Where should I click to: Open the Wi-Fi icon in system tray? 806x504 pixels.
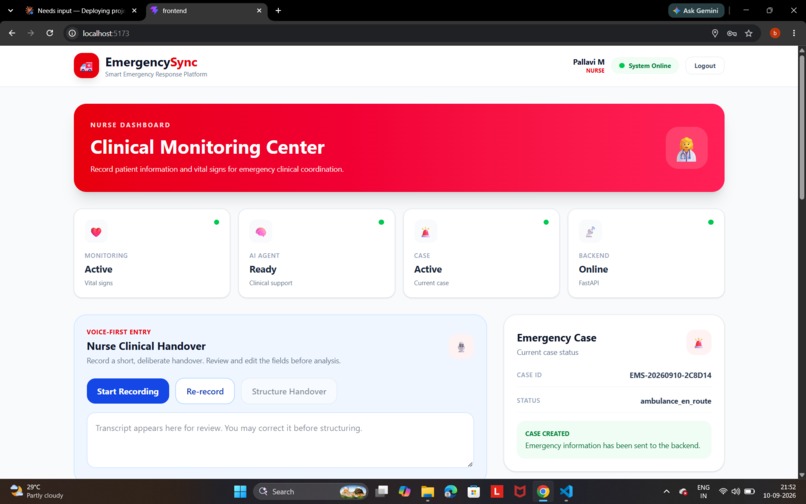(723, 492)
